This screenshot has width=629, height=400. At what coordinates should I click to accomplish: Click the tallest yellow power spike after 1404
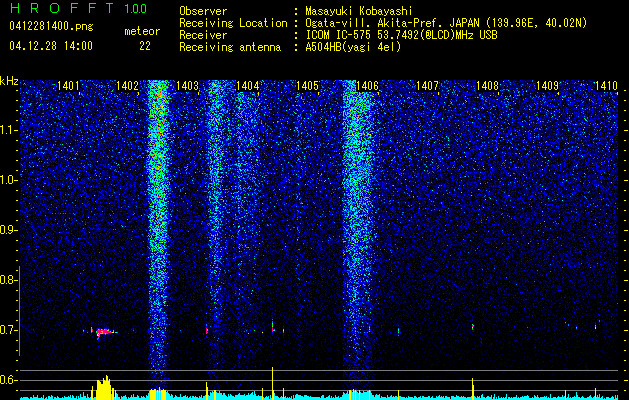coord(272,383)
